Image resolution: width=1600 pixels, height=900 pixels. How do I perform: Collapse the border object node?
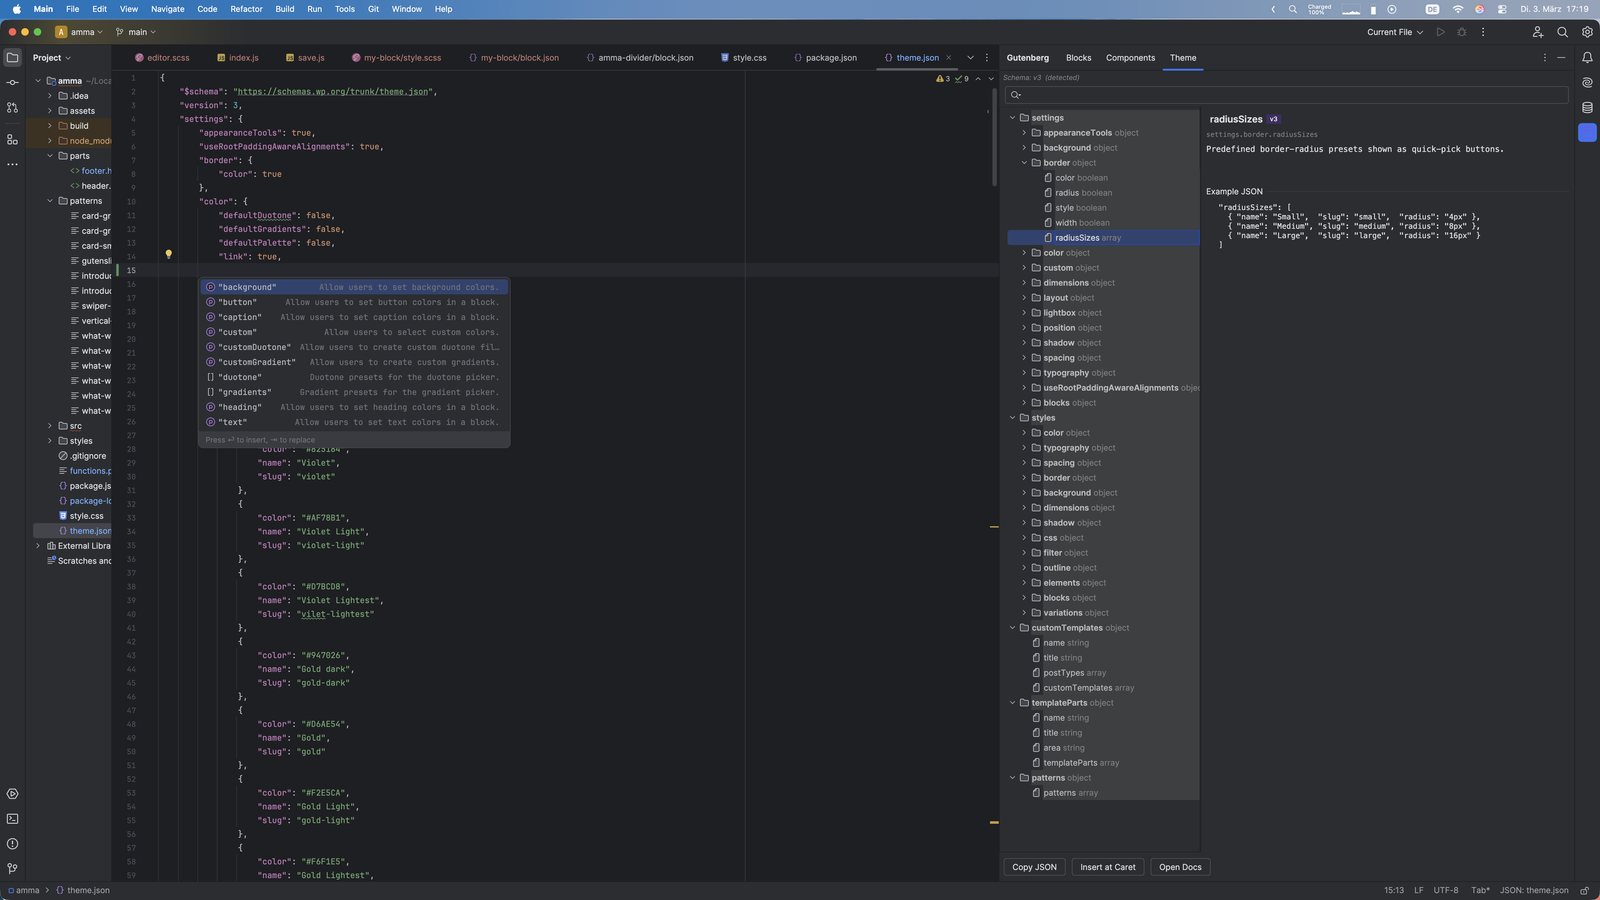(x=1024, y=163)
